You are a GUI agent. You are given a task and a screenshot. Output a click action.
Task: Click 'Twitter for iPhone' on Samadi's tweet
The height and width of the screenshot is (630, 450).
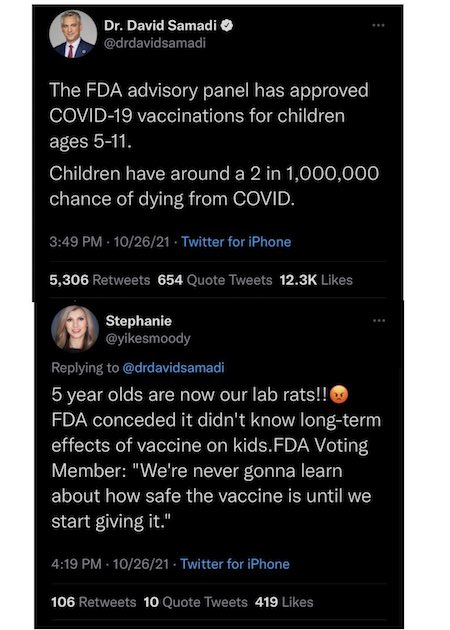tap(236, 242)
